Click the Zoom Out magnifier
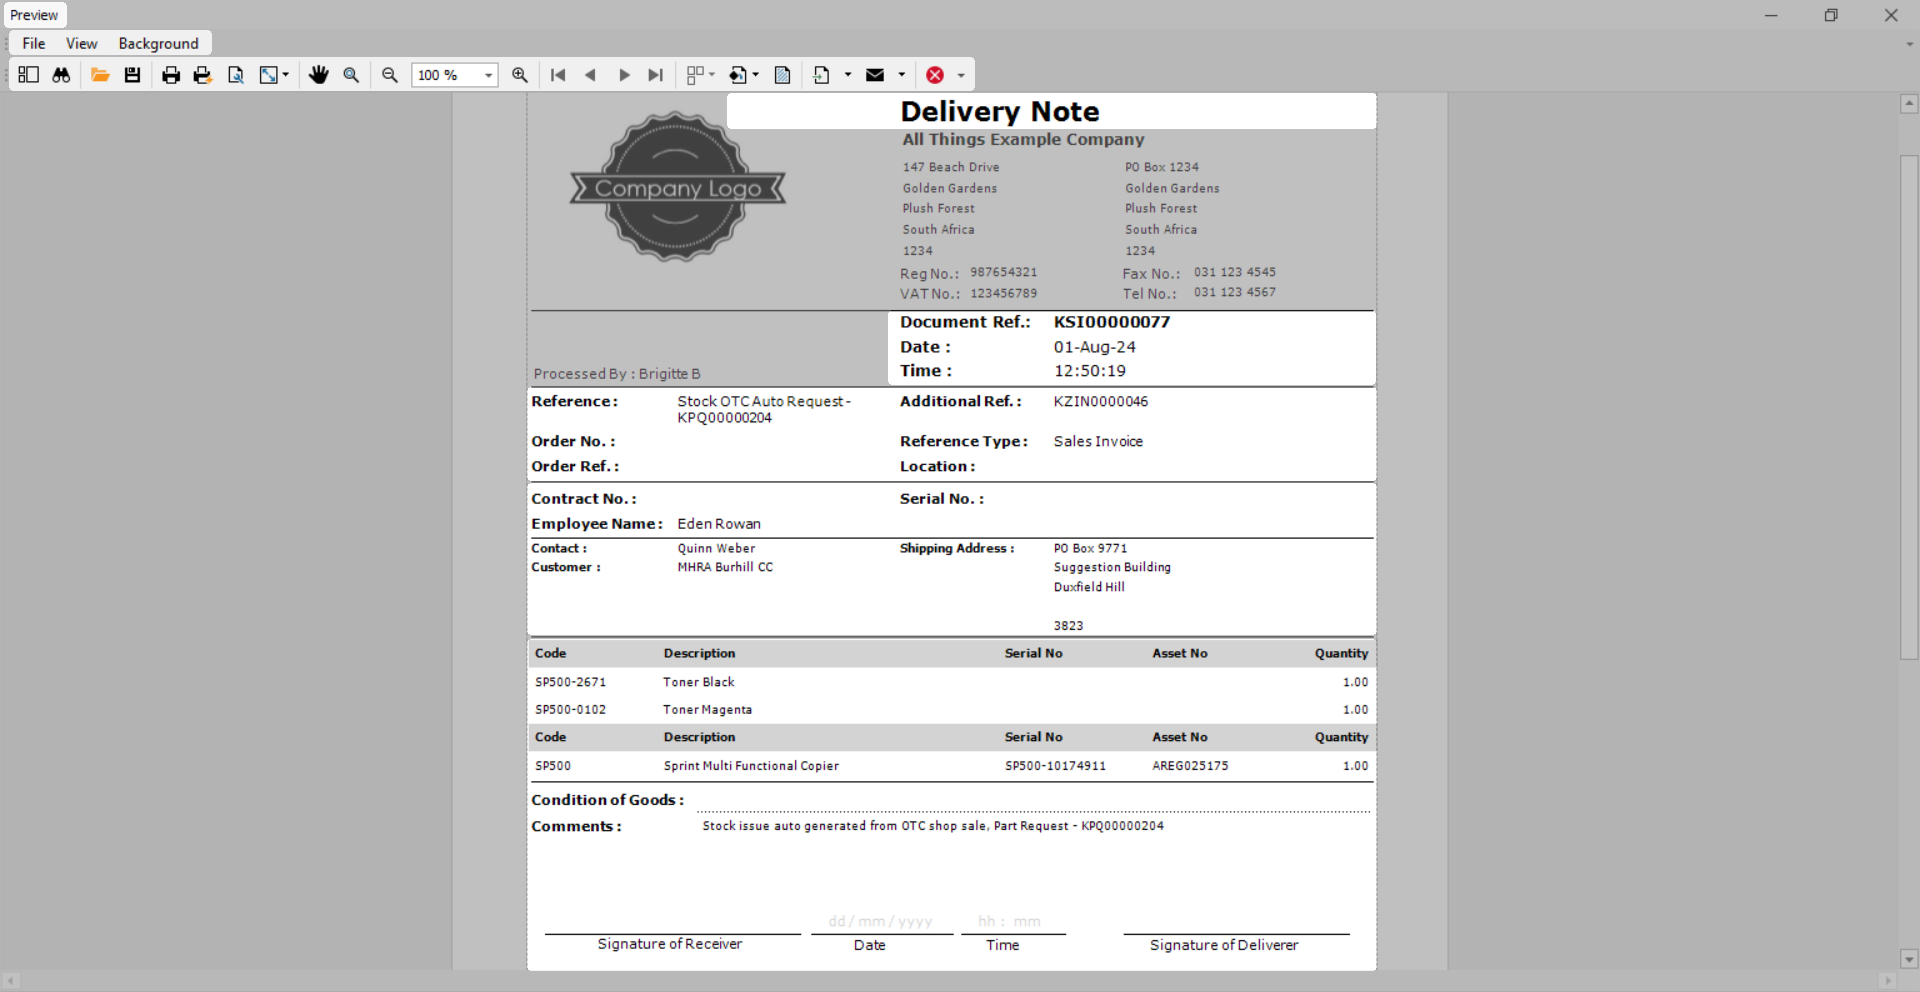 pos(390,75)
